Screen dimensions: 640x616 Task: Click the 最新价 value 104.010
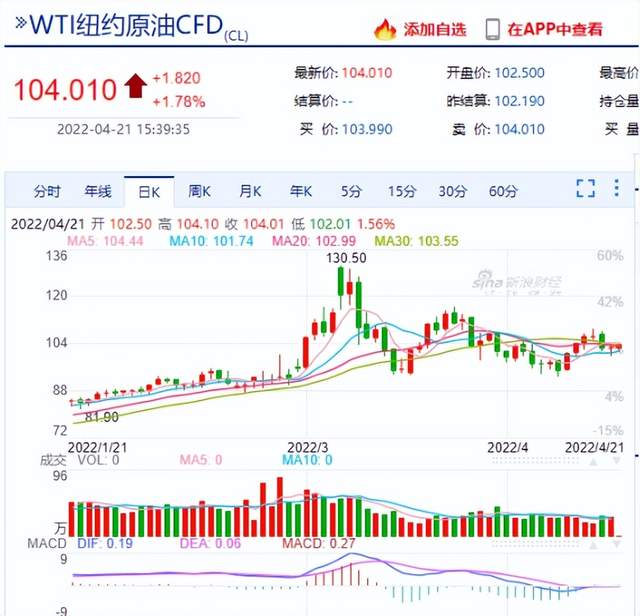(367, 73)
